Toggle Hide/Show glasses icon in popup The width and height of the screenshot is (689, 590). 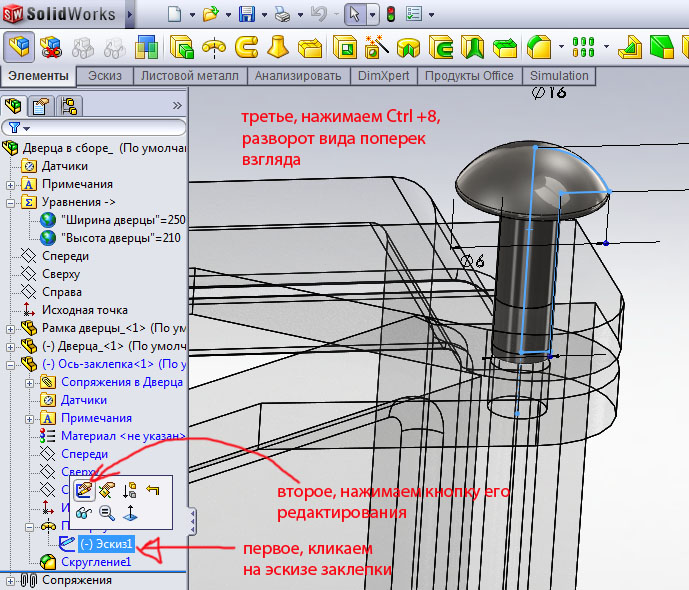[x=84, y=513]
